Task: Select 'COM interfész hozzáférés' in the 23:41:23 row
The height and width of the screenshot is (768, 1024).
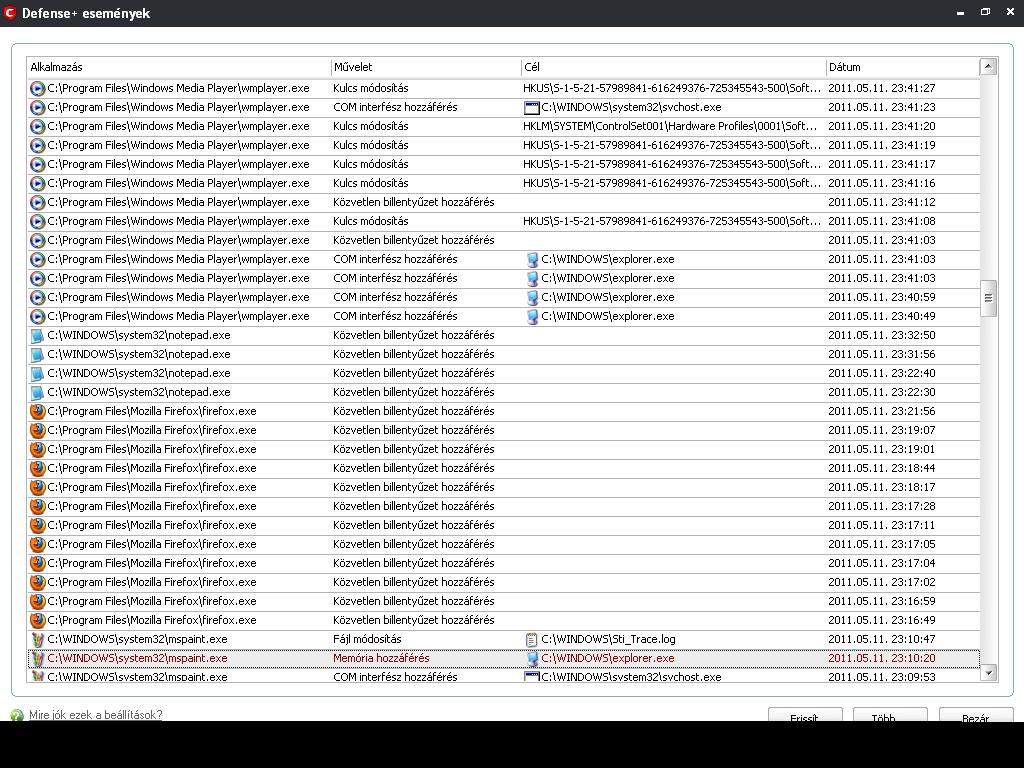Action: (x=395, y=107)
